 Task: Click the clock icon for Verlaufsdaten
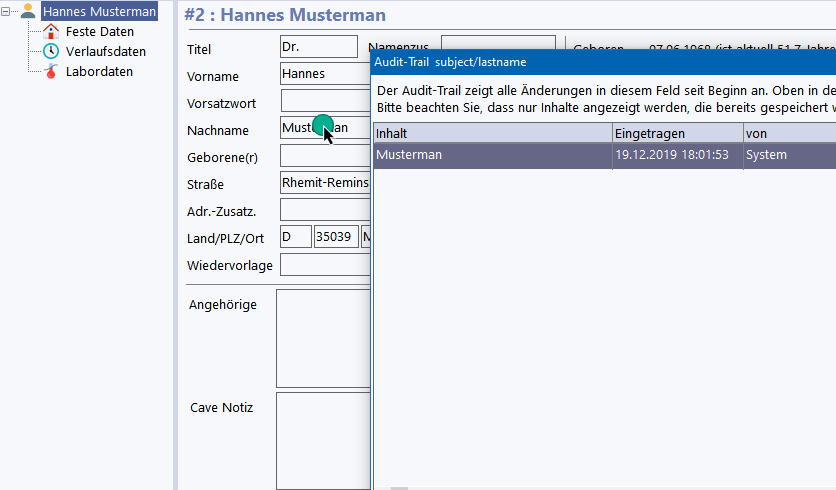point(50,52)
